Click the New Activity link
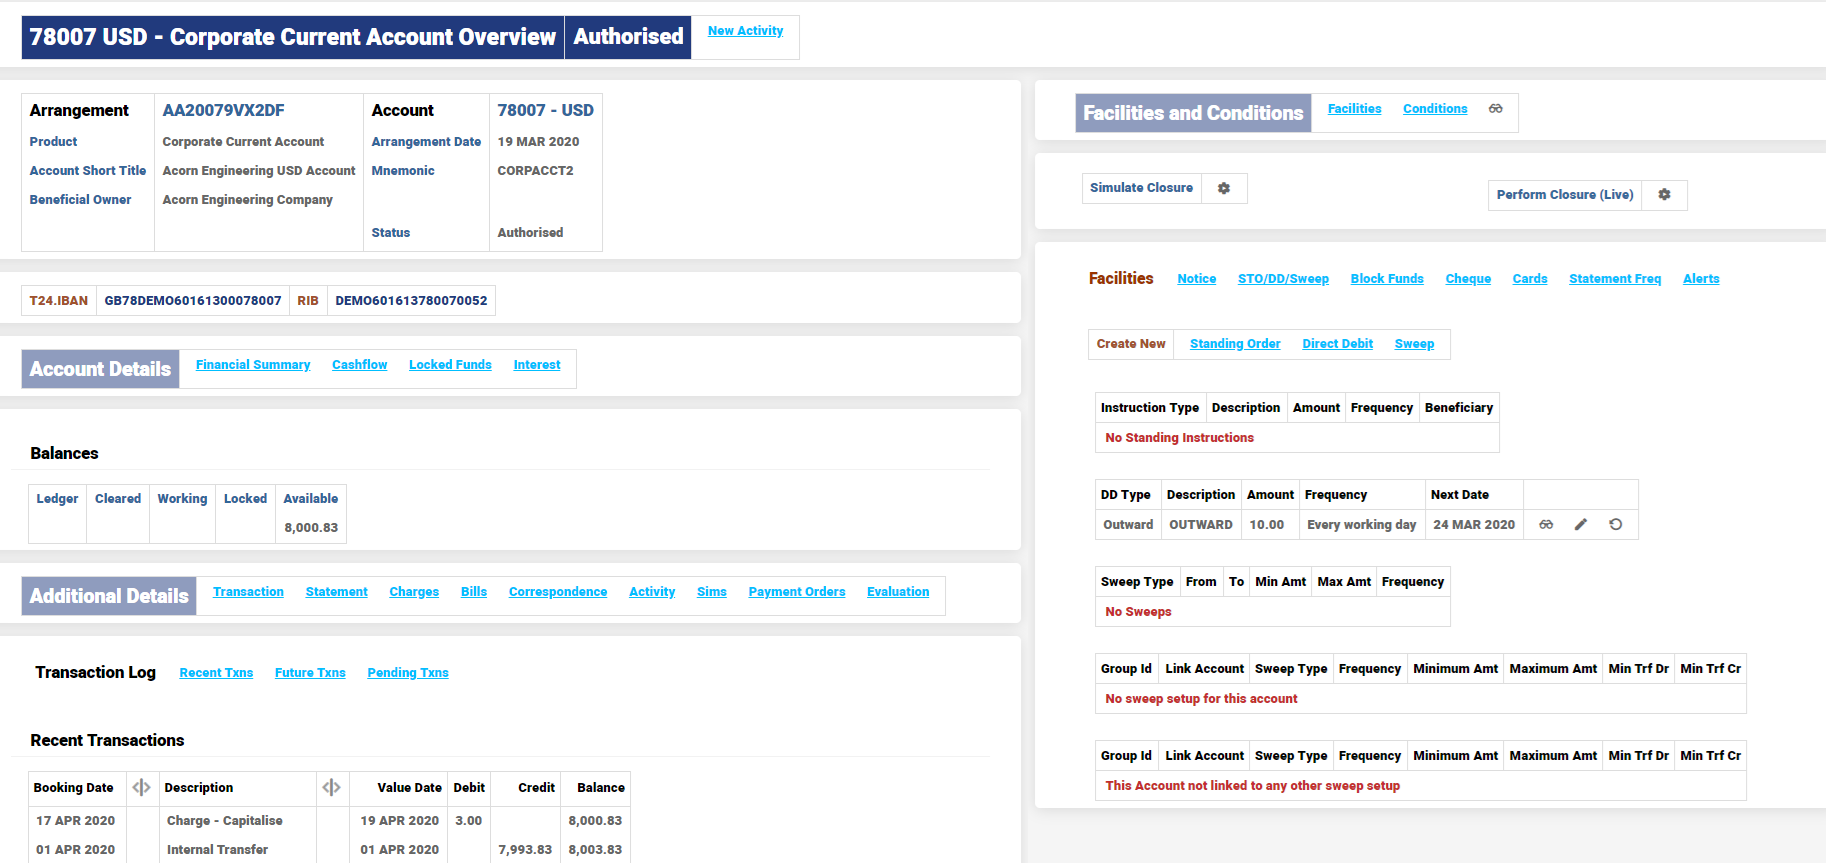 coord(745,31)
